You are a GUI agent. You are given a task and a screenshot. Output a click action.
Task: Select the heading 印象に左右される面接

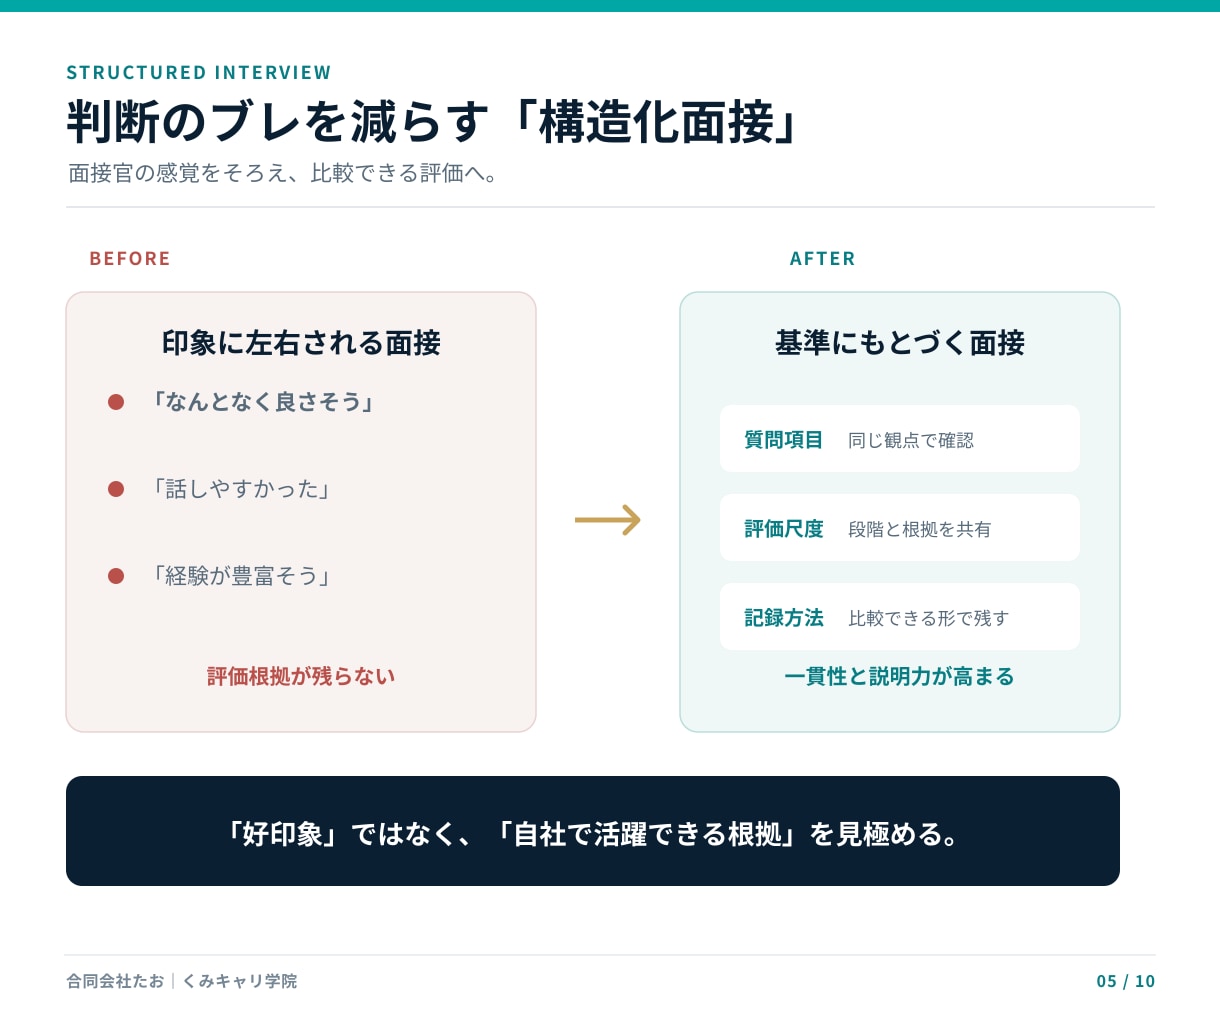click(301, 343)
